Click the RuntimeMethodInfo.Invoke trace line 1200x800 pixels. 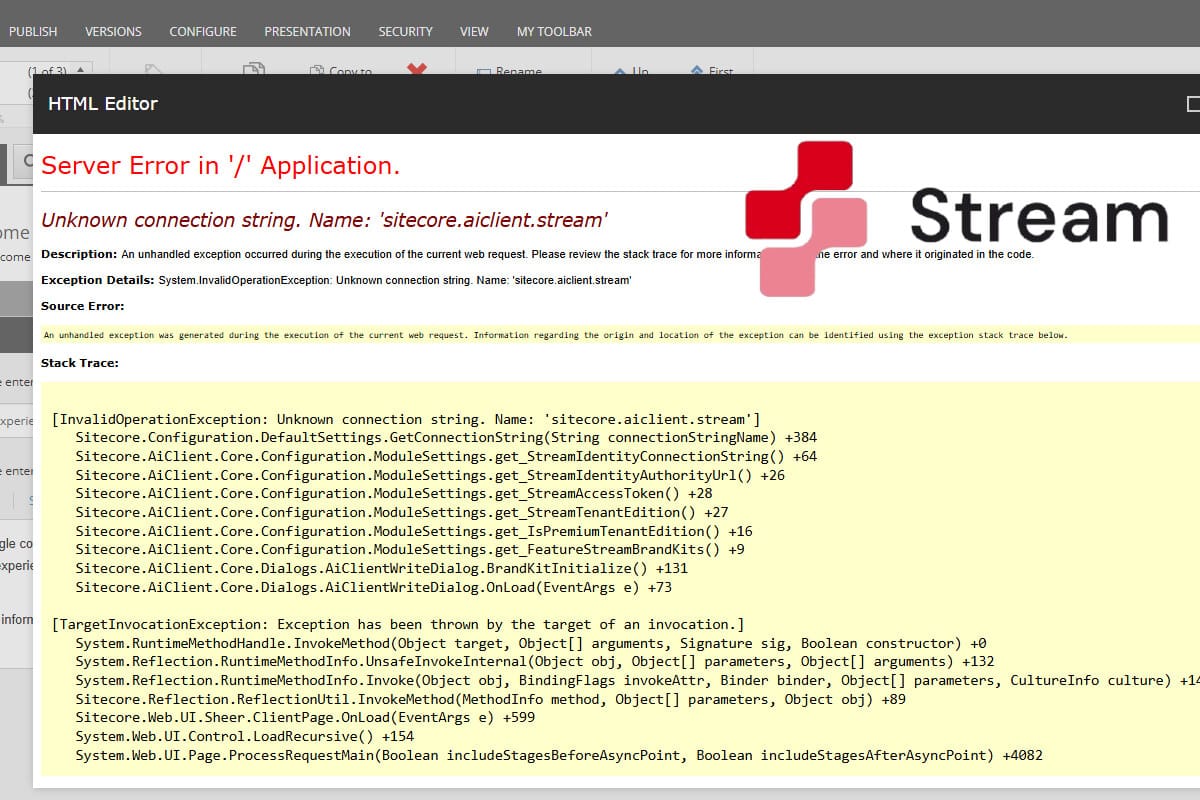tap(637, 680)
